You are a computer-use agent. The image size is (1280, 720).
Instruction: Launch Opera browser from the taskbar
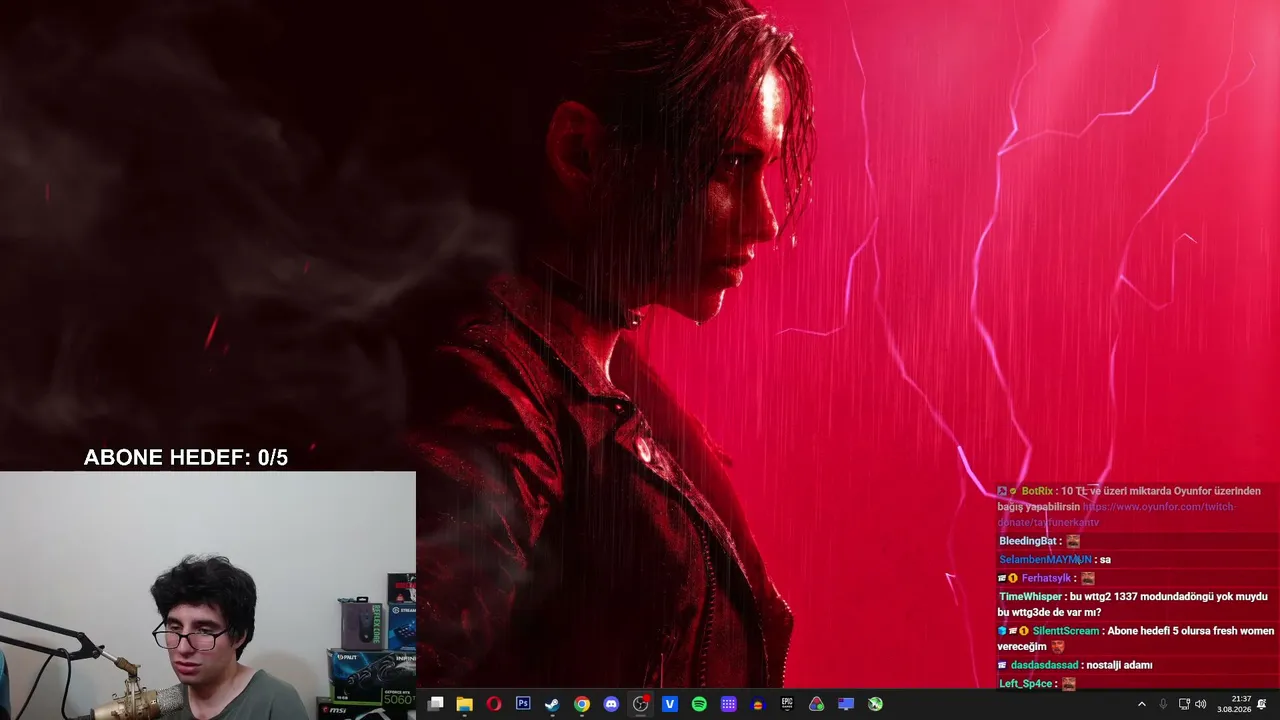(493, 704)
